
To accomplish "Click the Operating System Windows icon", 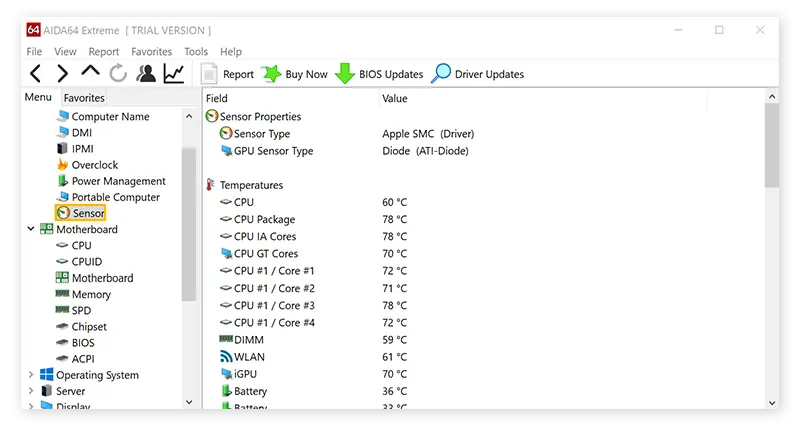I will coord(46,374).
